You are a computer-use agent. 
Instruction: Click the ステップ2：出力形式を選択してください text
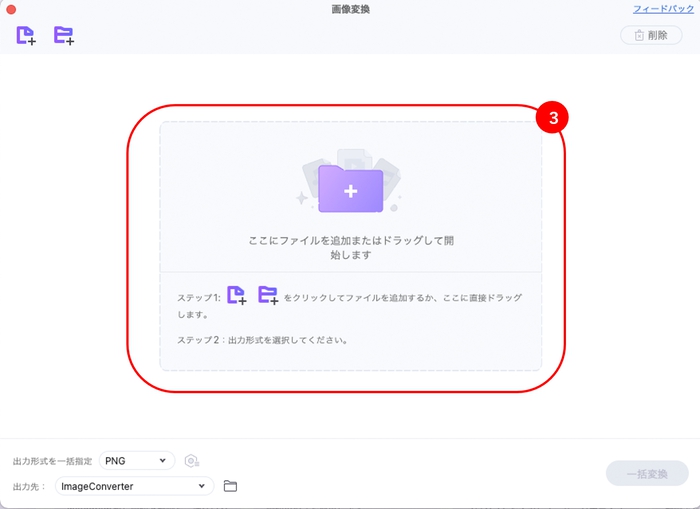262,340
